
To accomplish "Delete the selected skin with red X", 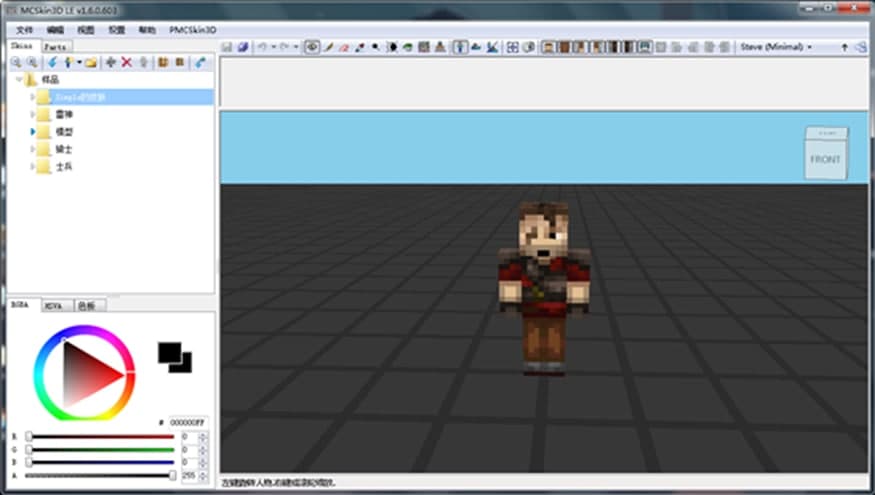I will (x=127, y=63).
